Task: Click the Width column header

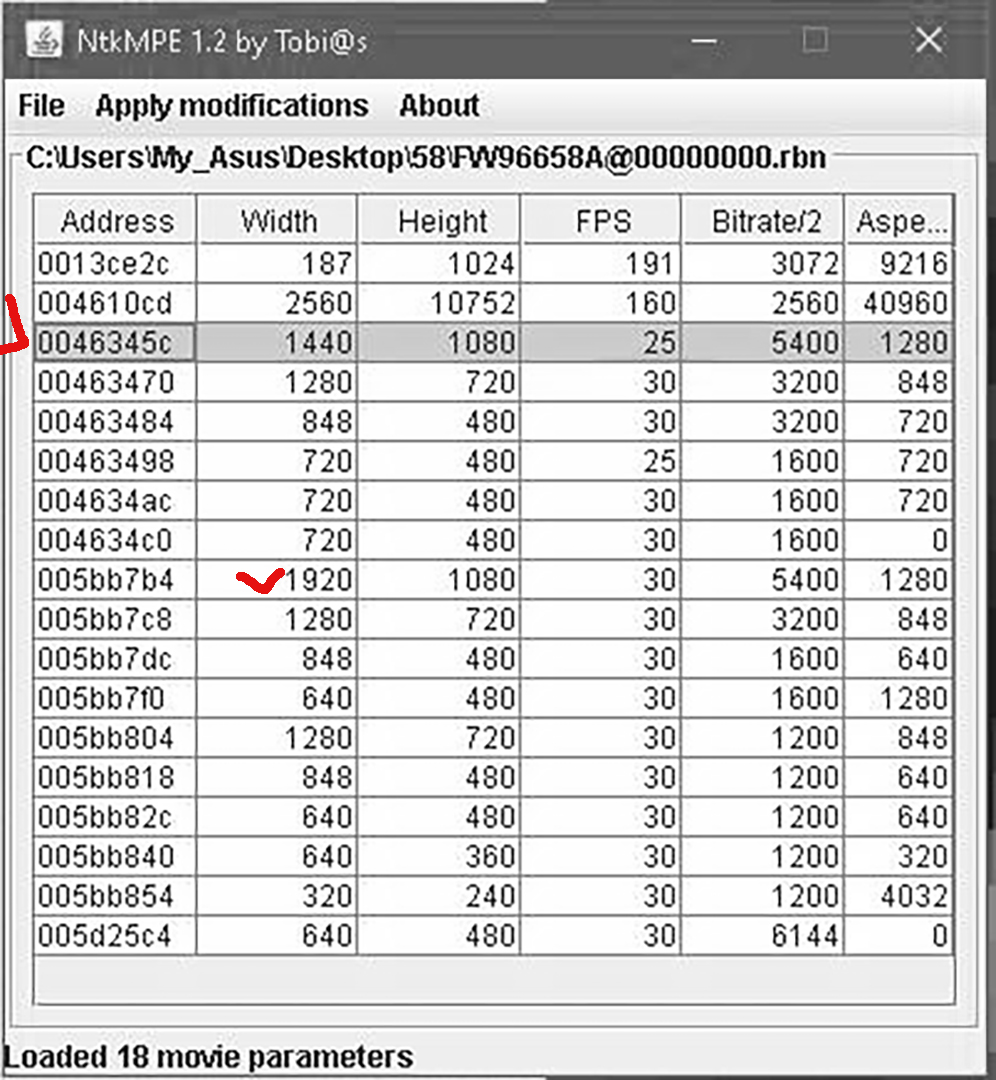Action: pyautogui.click(x=278, y=221)
